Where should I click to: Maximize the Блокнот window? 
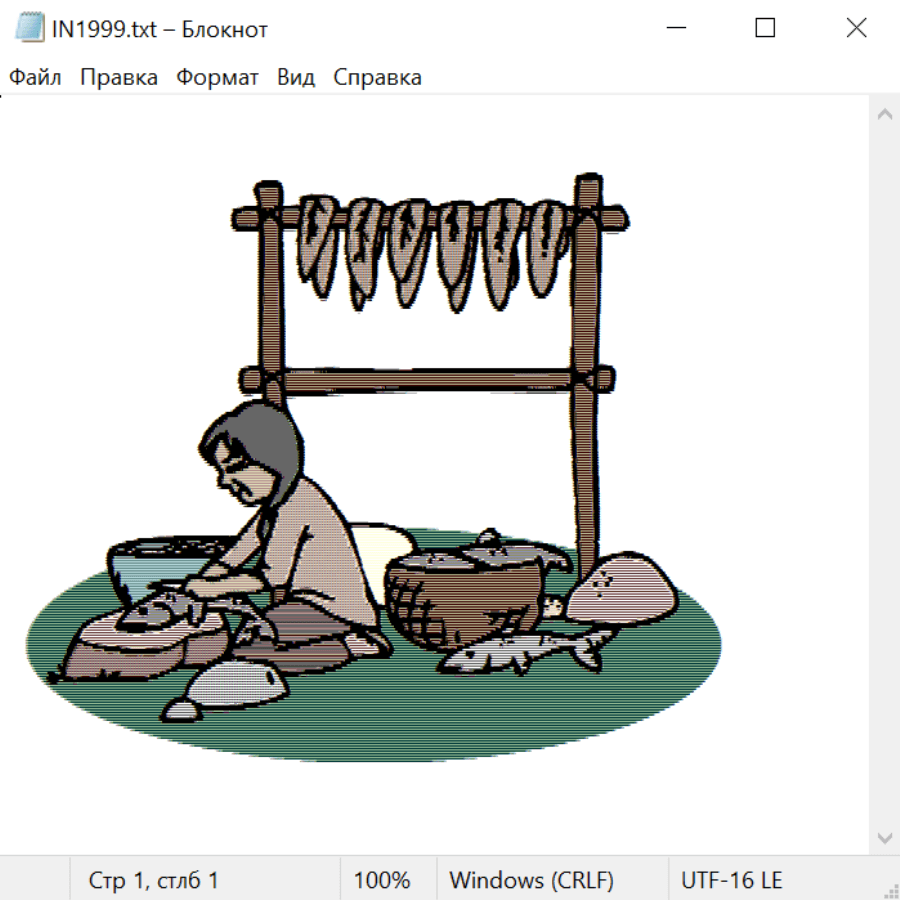[765, 29]
